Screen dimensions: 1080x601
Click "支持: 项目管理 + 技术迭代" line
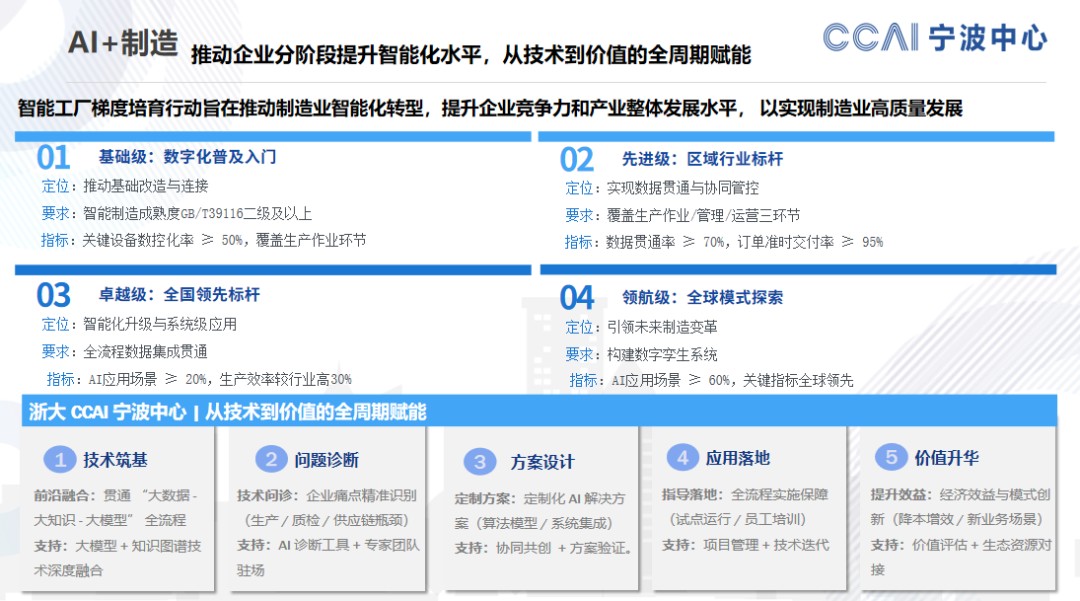click(745, 545)
